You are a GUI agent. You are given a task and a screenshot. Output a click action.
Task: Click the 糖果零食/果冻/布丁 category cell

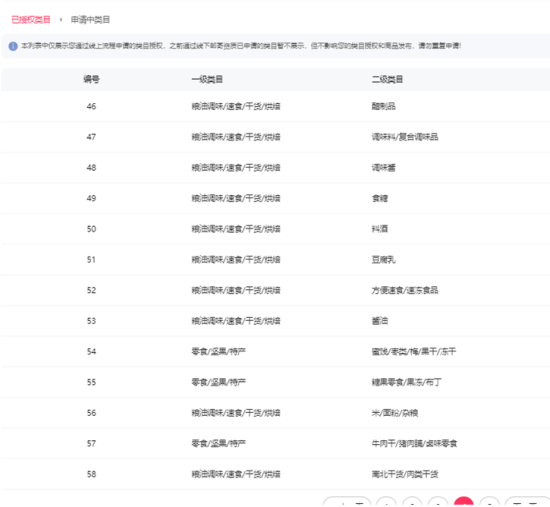(x=407, y=382)
